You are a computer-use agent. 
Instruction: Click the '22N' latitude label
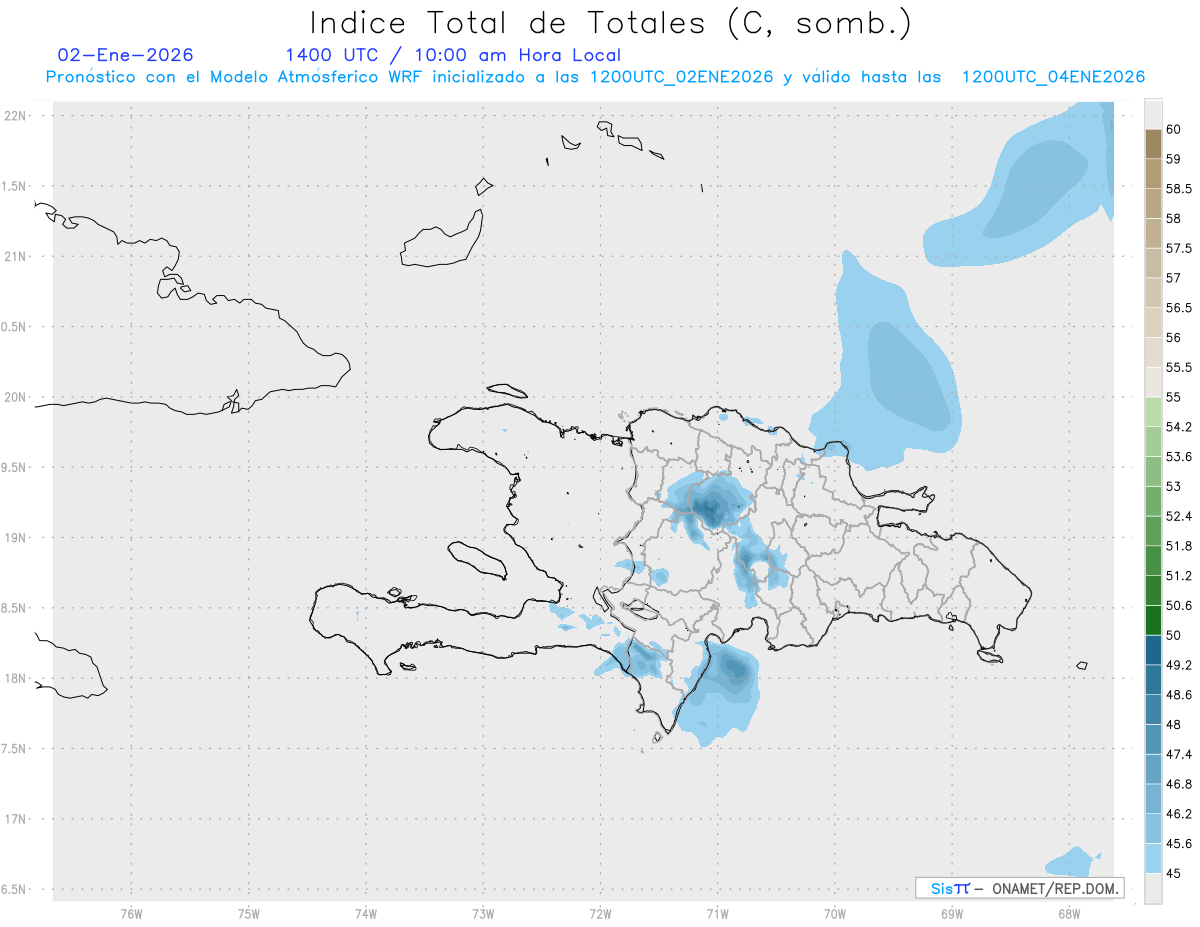[16, 116]
